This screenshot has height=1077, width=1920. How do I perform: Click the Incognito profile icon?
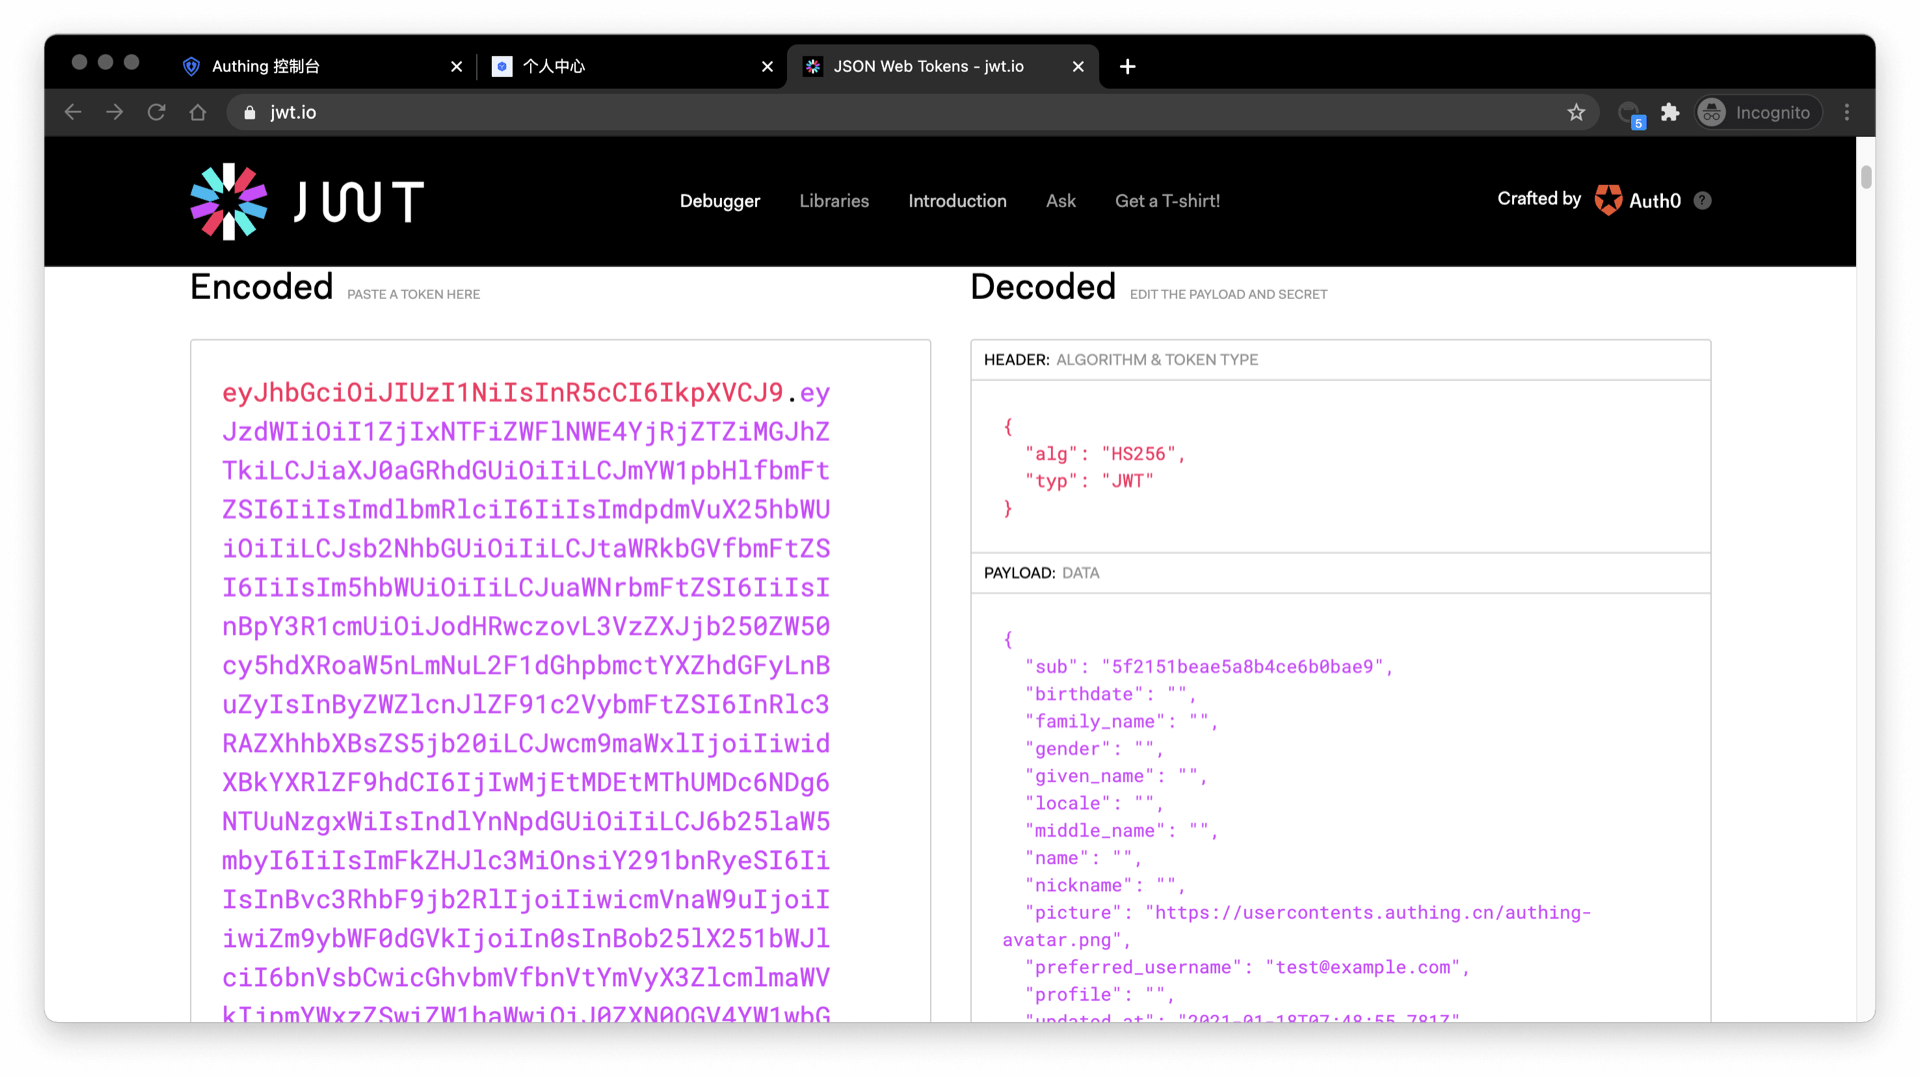[1711, 112]
